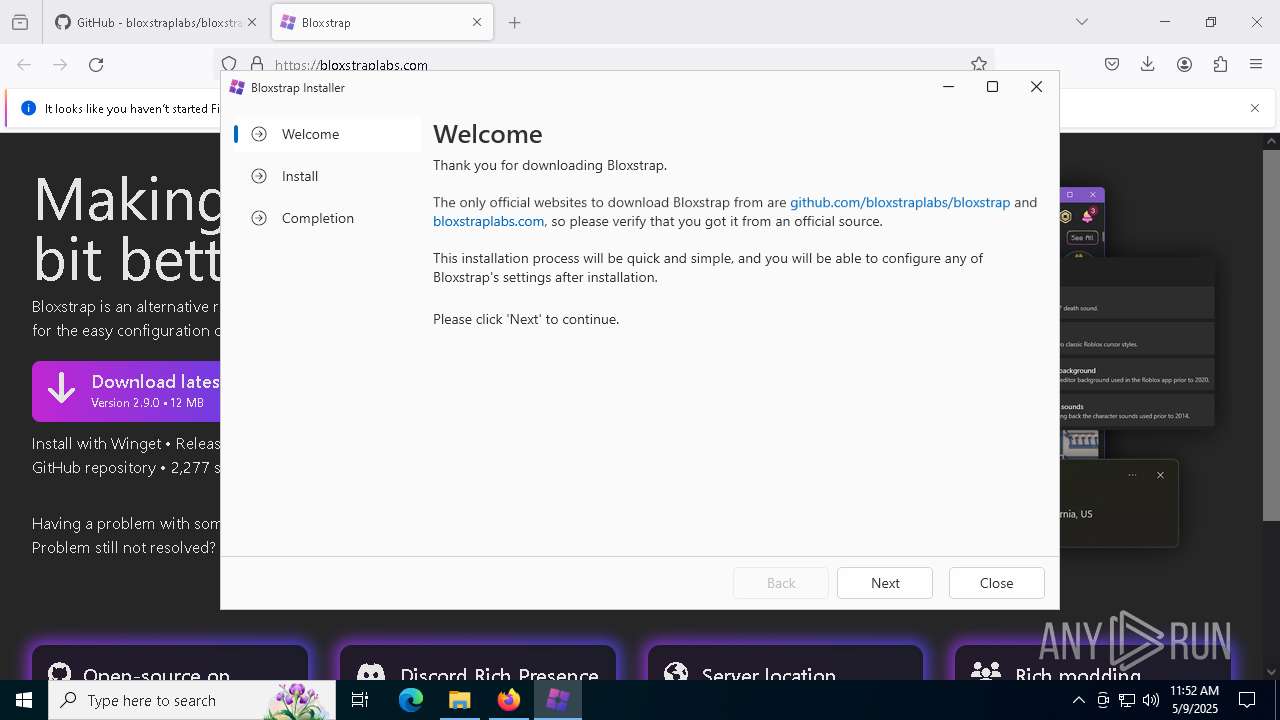Image resolution: width=1280 pixels, height=720 pixels.
Task: Select the Welcome step in installer sidebar
Action: pos(326,134)
